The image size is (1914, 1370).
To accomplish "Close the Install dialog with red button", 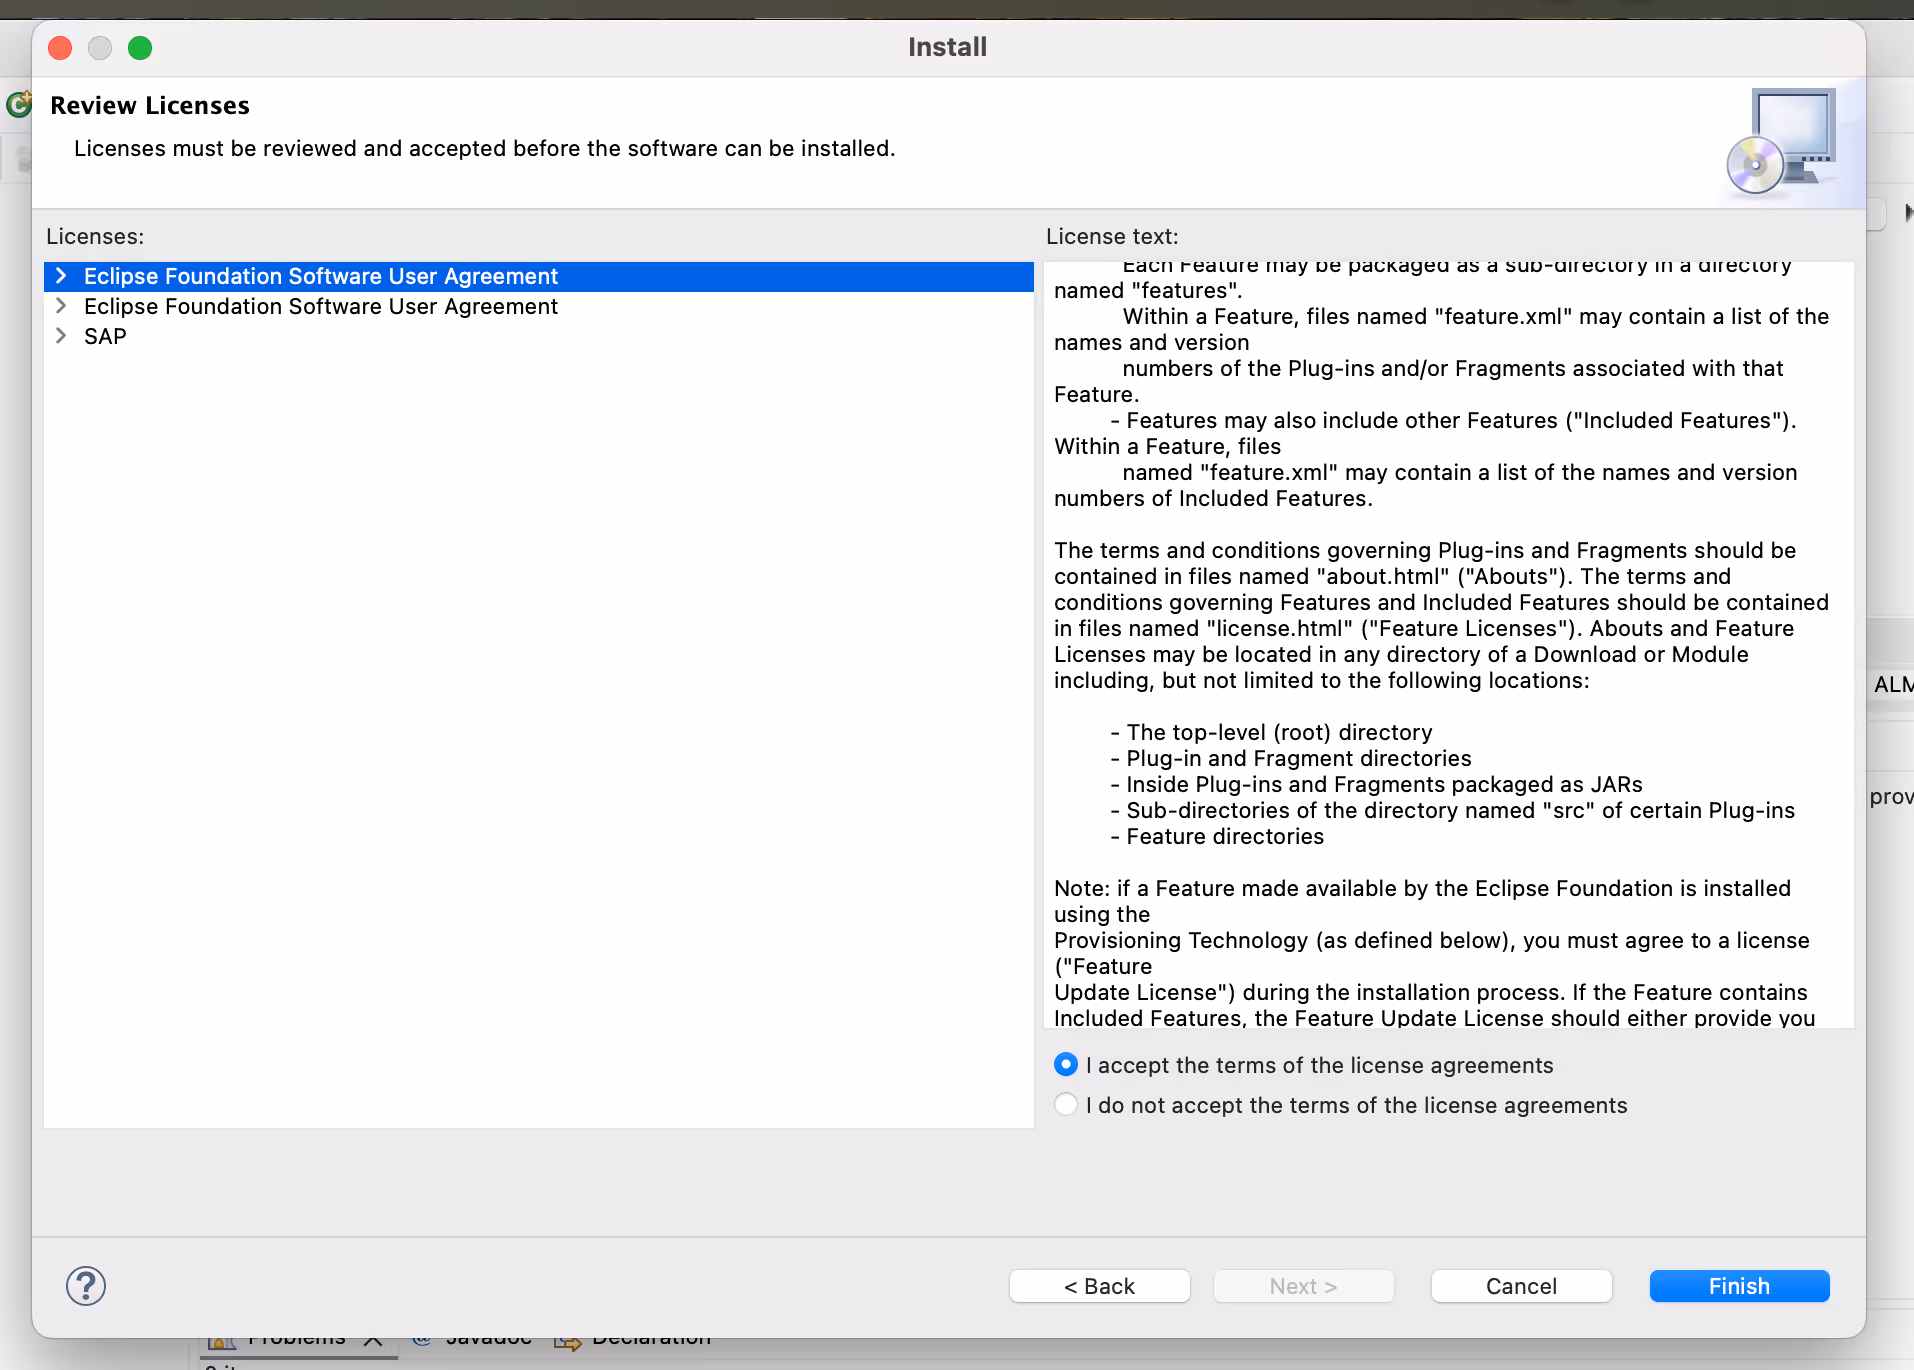I will click(x=60, y=47).
